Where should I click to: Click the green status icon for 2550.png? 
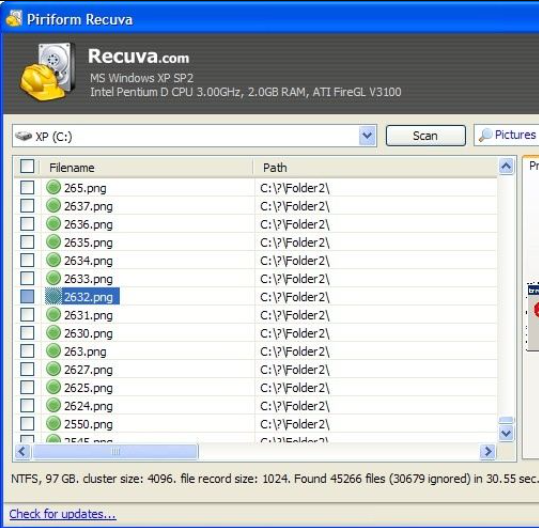coord(53,424)
